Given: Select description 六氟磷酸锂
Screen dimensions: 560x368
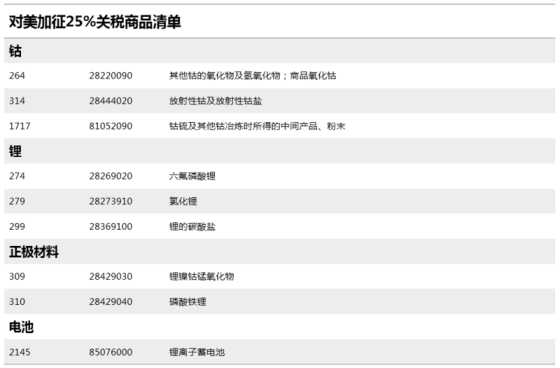Looking at the screenshot, I should [x=192, y=176].
